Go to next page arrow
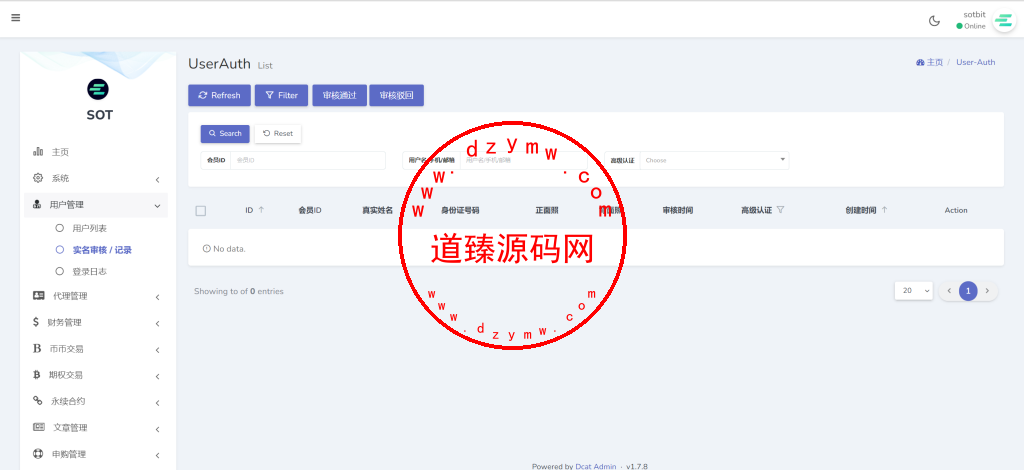 [987, 290]
